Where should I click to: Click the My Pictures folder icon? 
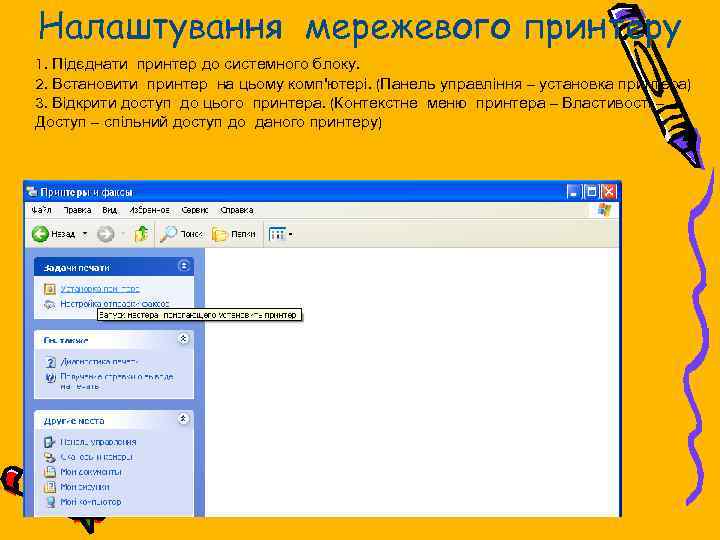(50, 487)
